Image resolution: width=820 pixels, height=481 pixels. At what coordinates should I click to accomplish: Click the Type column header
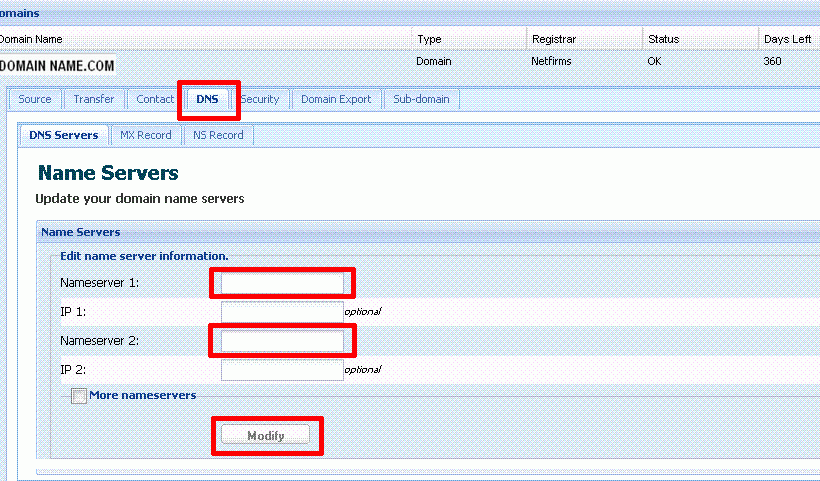point(429,39)
